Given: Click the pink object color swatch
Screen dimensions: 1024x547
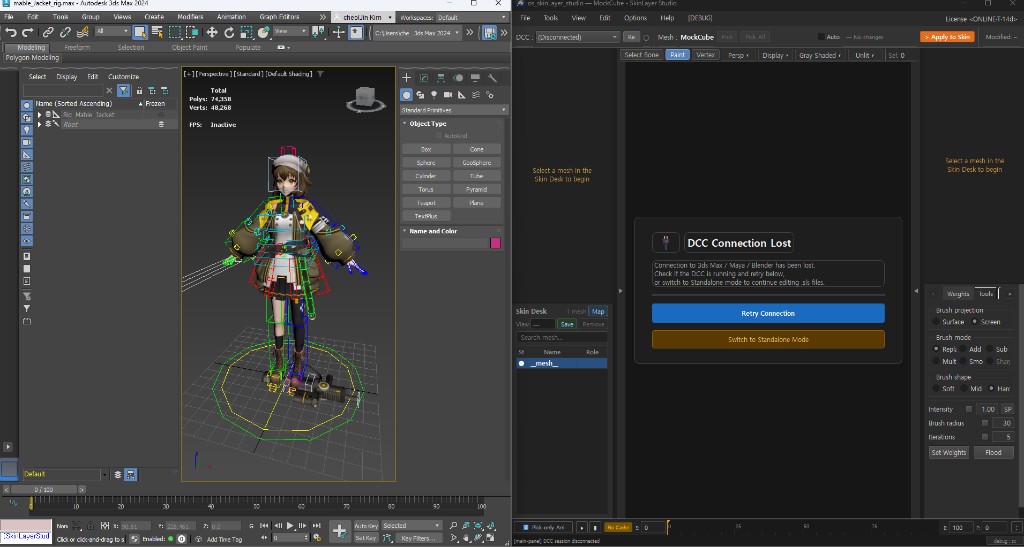Looking at the screenshot, I should [495, 243].
